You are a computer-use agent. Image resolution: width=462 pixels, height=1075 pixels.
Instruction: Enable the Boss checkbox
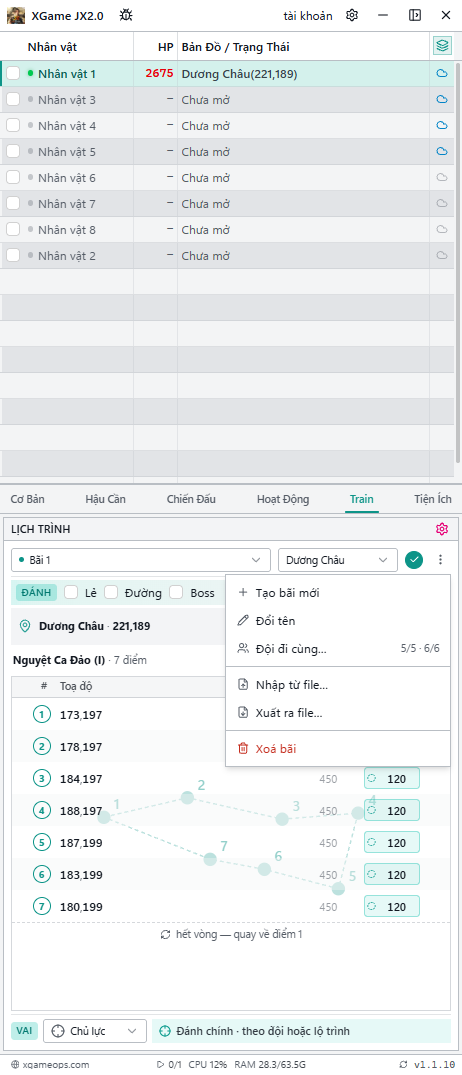pyautogui.click(x=176, y=592)
